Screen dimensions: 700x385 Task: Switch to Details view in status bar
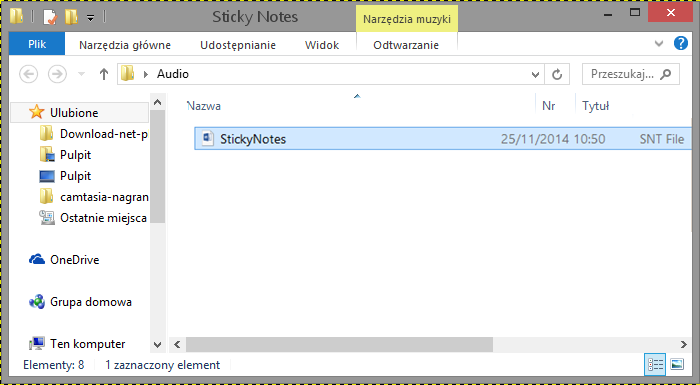(x=655, y=364)
